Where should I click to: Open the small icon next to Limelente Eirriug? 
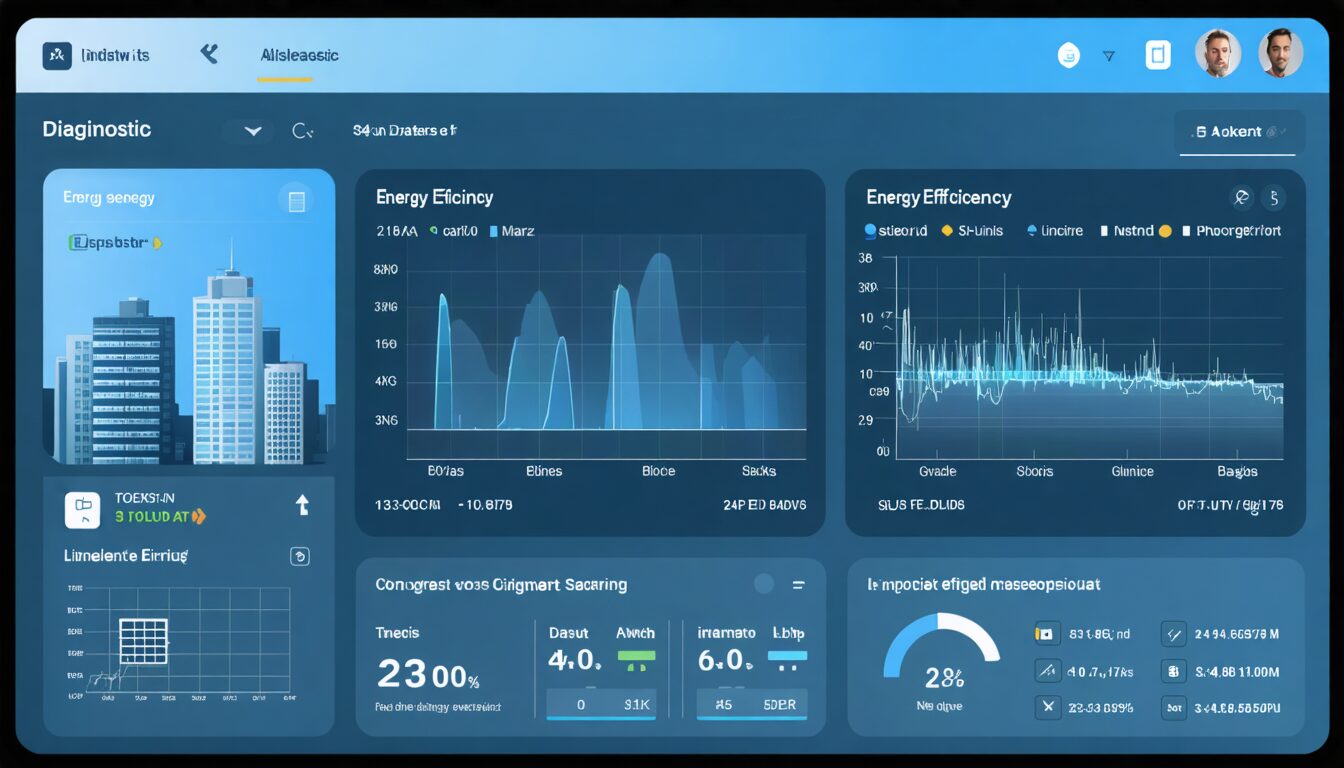(x=299, y=557)
